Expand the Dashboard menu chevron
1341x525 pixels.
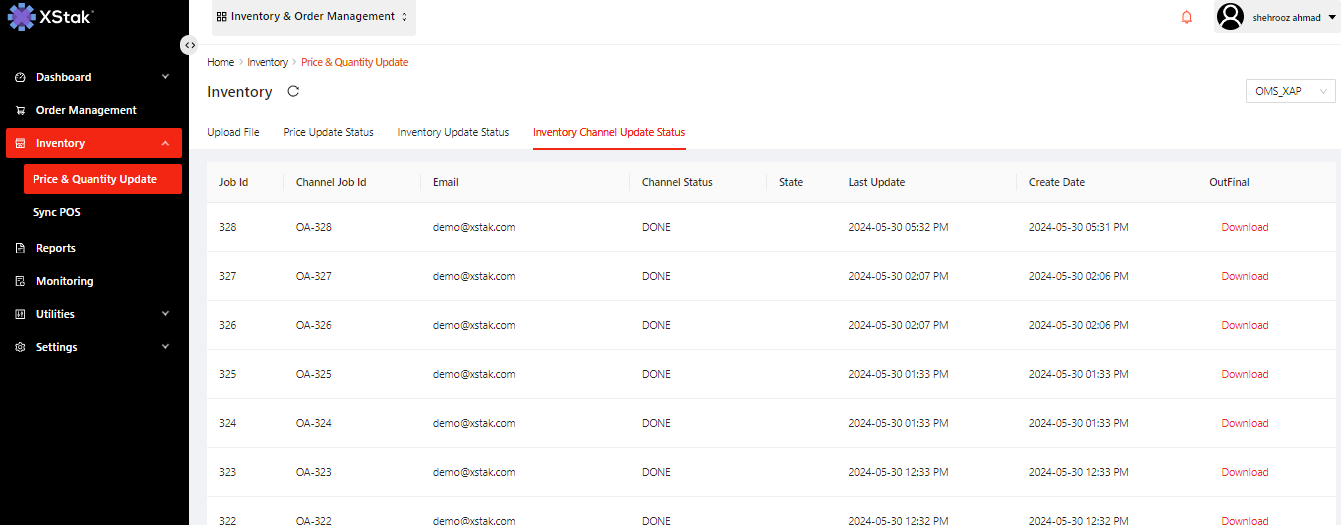tap(166, 77)
